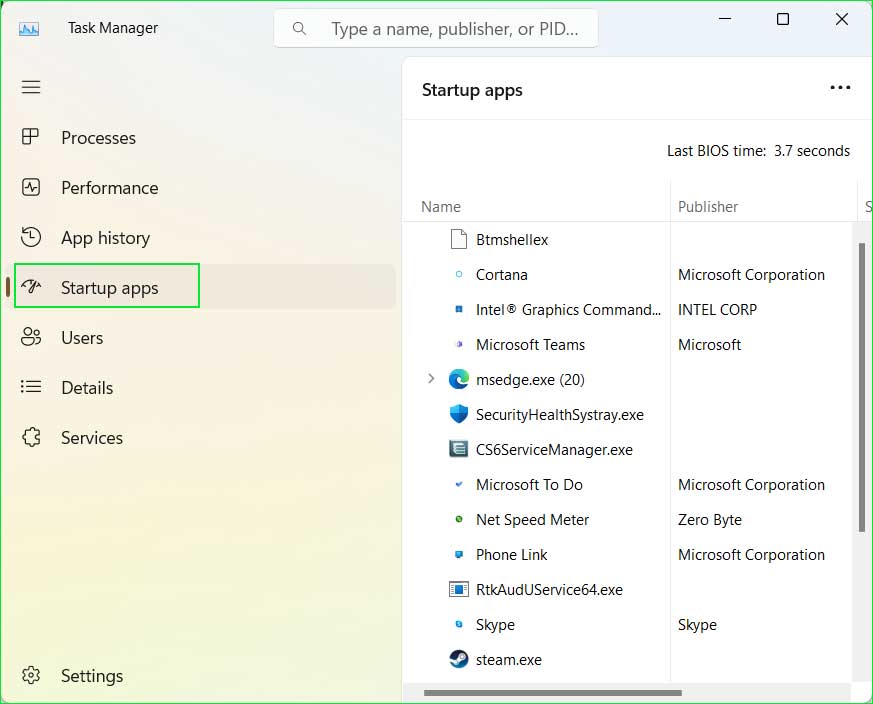Click the Startup apps gauge icon
Screen dimensions: 873x704
(31, 286)
